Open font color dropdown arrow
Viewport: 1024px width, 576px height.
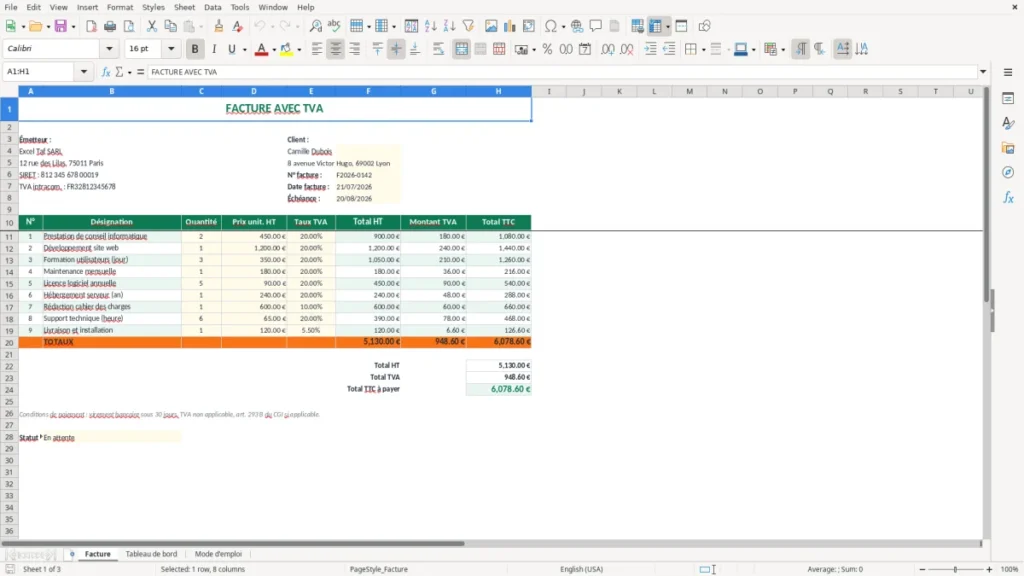(x=274, y=50)
